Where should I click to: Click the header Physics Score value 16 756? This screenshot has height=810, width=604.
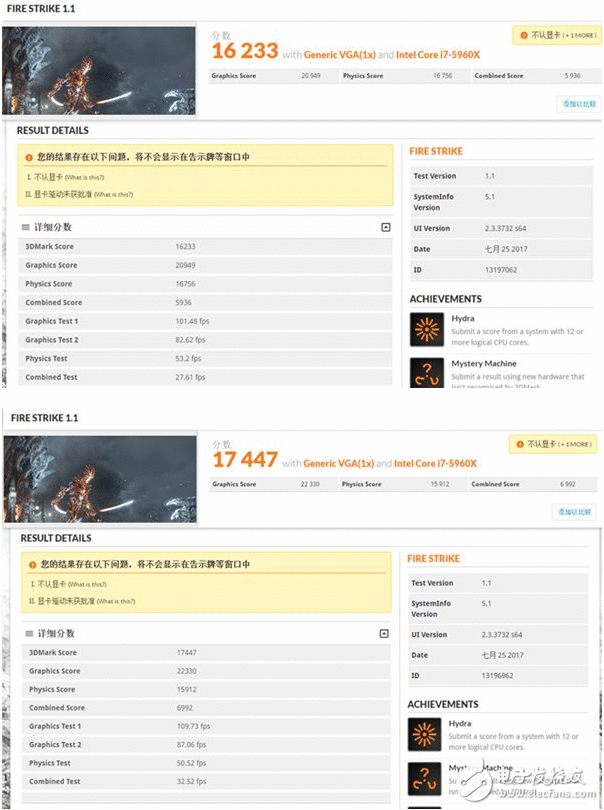[x=442, y=75]
